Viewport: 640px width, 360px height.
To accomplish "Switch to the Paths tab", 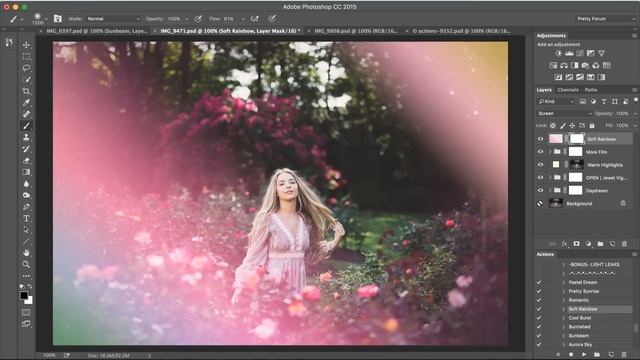I will tap(591, 90).
